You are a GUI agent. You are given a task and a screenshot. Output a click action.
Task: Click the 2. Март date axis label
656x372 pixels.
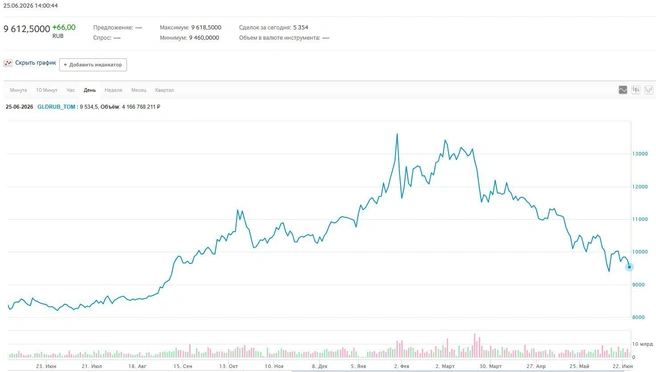tap(445, 366)
